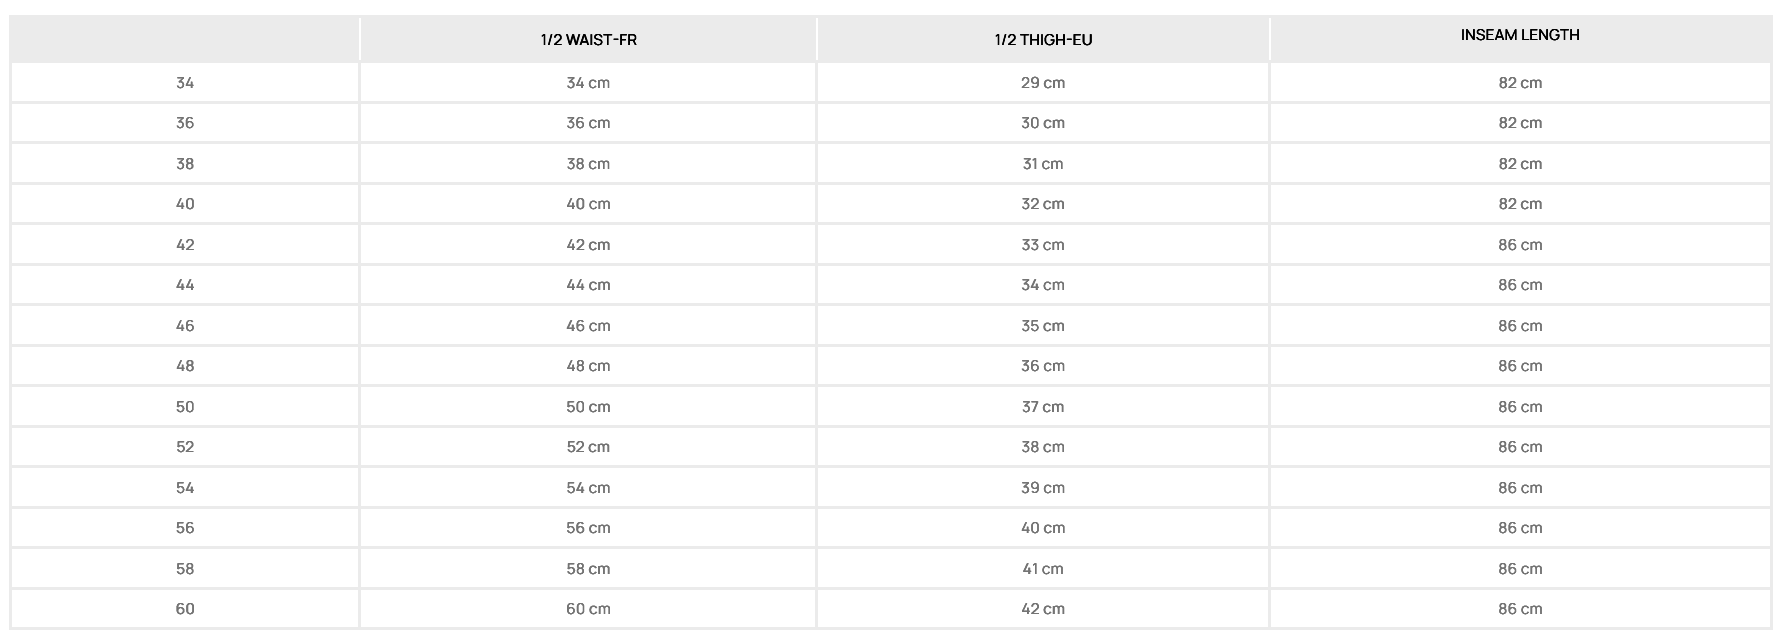Image resolution: width=1781 pixels, height=635 pixels.
Task: Click the 1/2 THIGH-EU column header
Action: pyautogui.click(x=1043, y=40)
